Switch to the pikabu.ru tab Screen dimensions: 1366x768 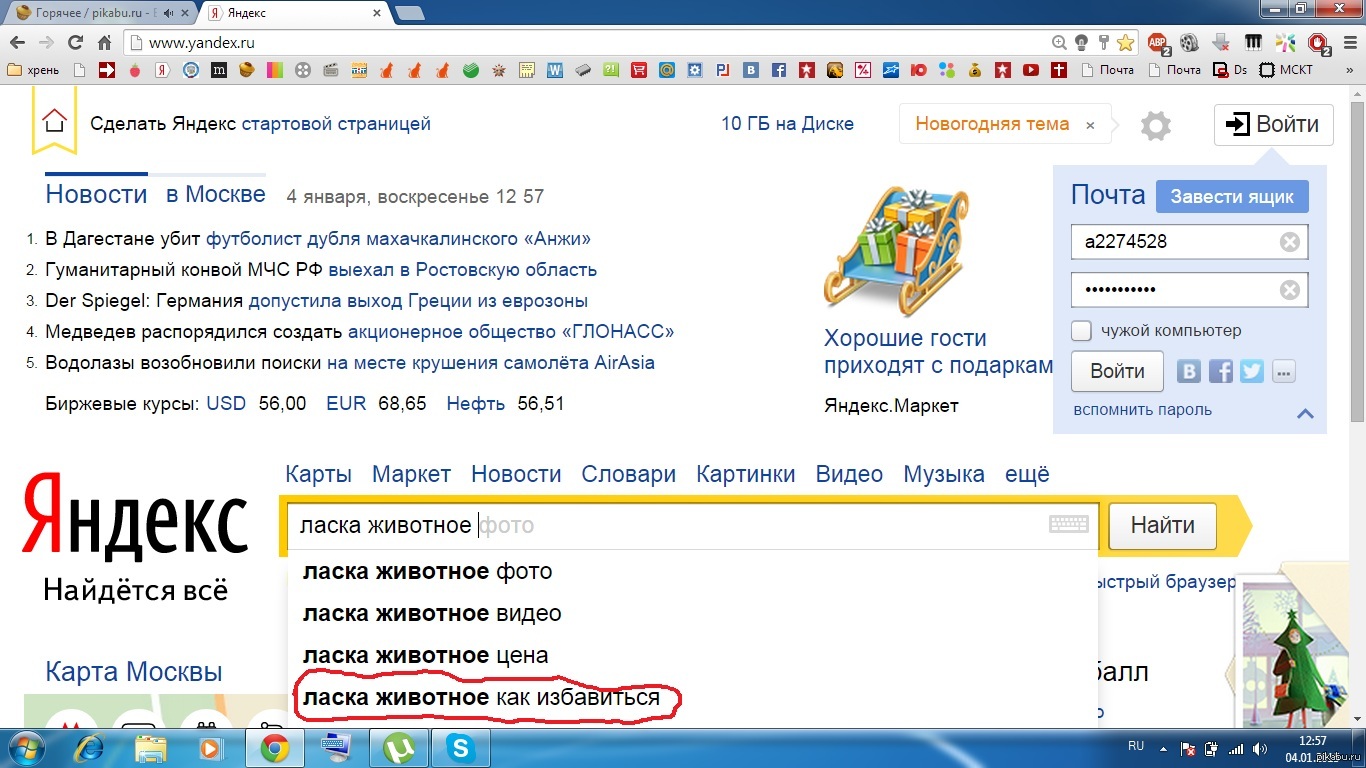[96, 13]
